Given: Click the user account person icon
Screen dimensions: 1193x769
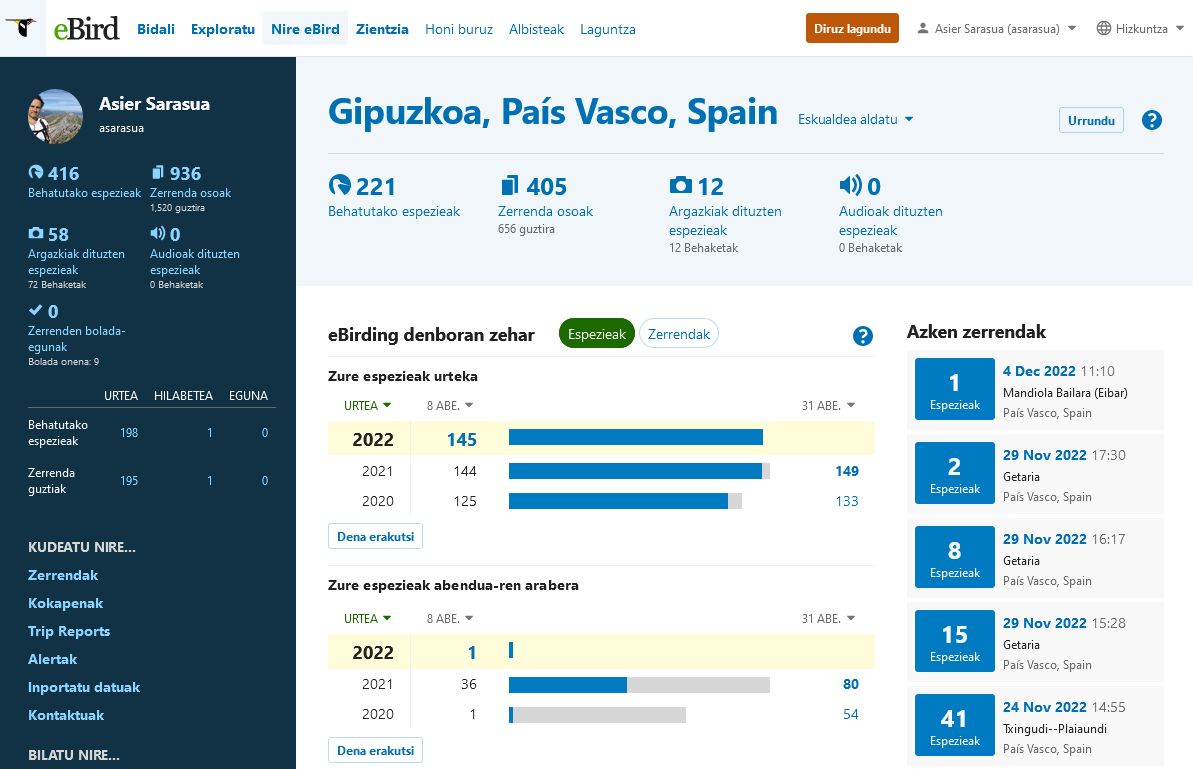Looking at the screenshot, I should point(922,28).
